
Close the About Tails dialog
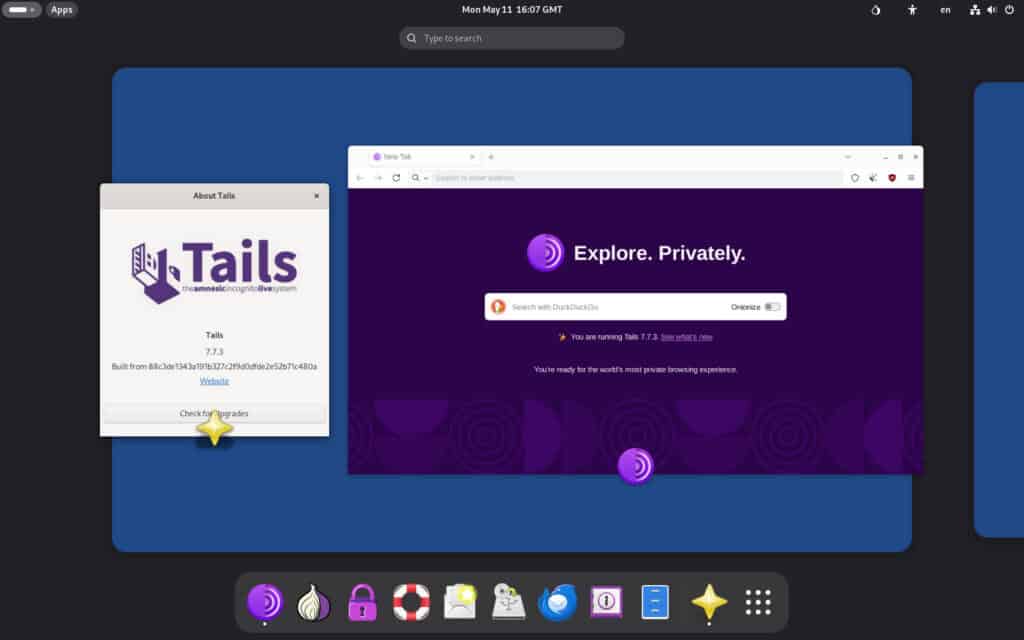tap(317, 196)
